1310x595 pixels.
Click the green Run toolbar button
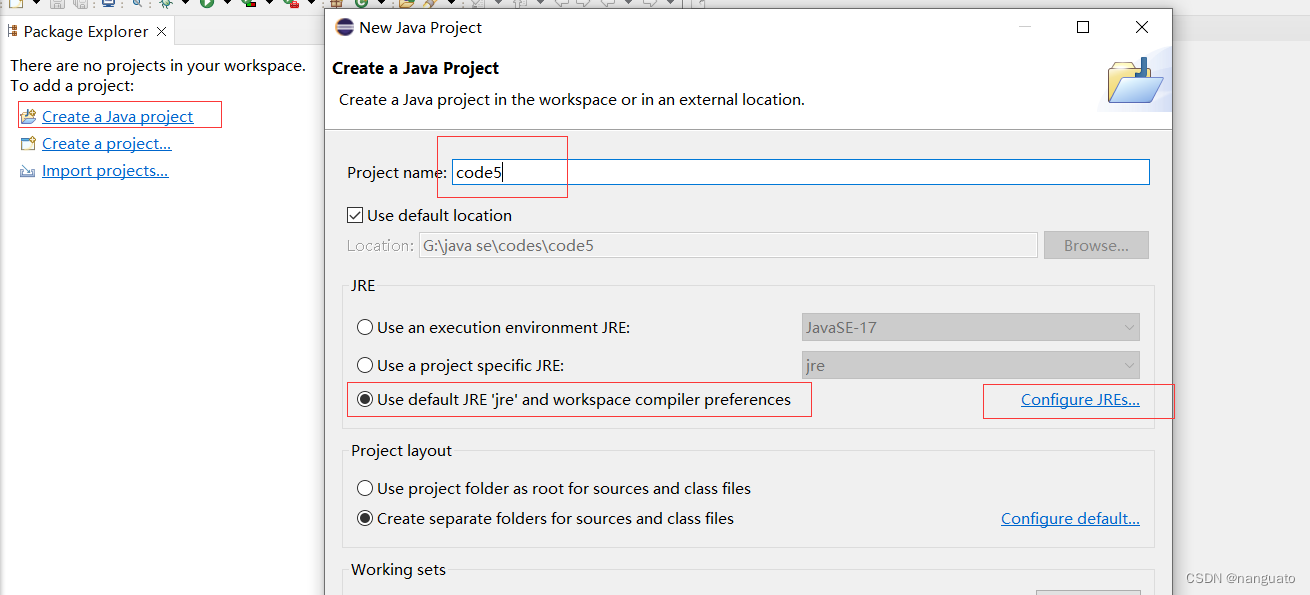pos(207,3)
